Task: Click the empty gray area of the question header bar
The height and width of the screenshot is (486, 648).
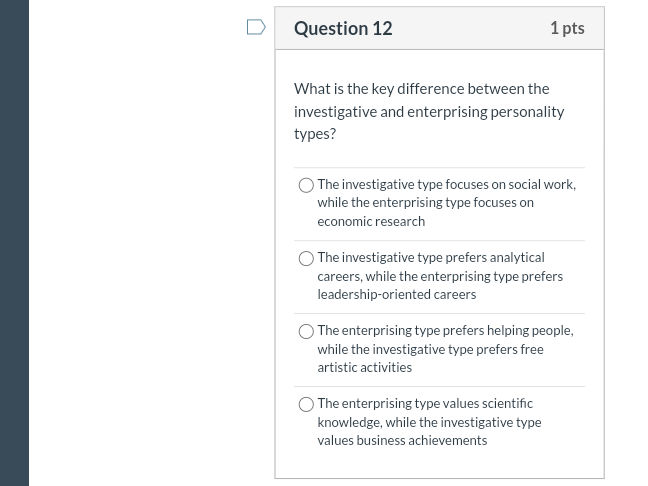Action: (x=470, y=28)
